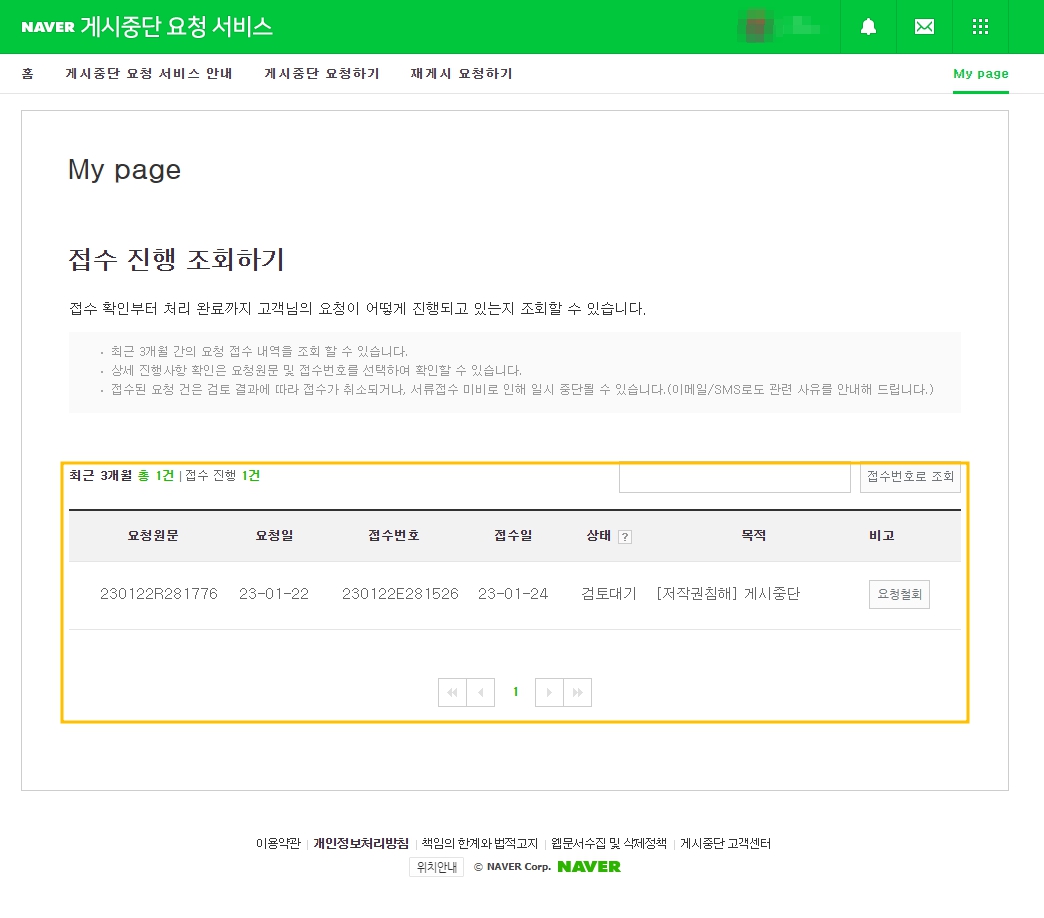Screen dimensions: 1044x918
Task: Click the profile avatar in the header
Action: (756, 27)
